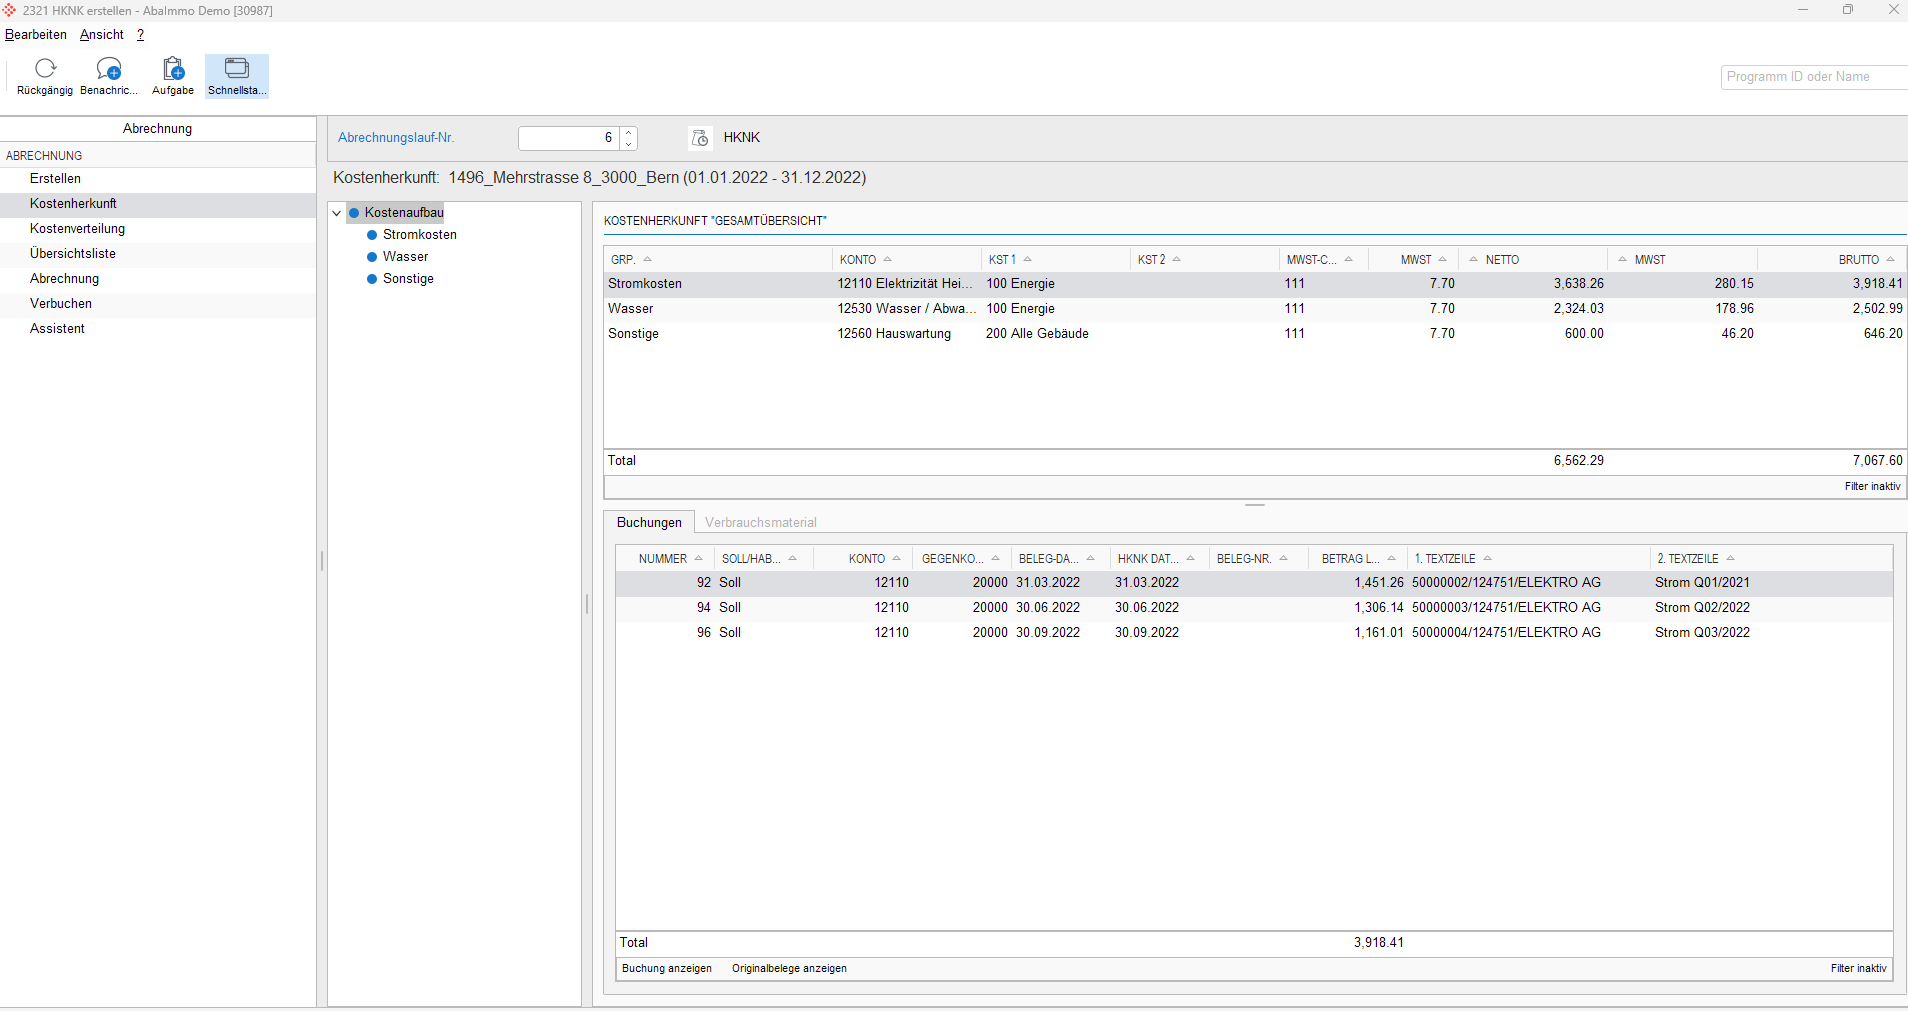Collapse the Kostenaufbau tree node
1908x1011 pixels.
point(337,213)
